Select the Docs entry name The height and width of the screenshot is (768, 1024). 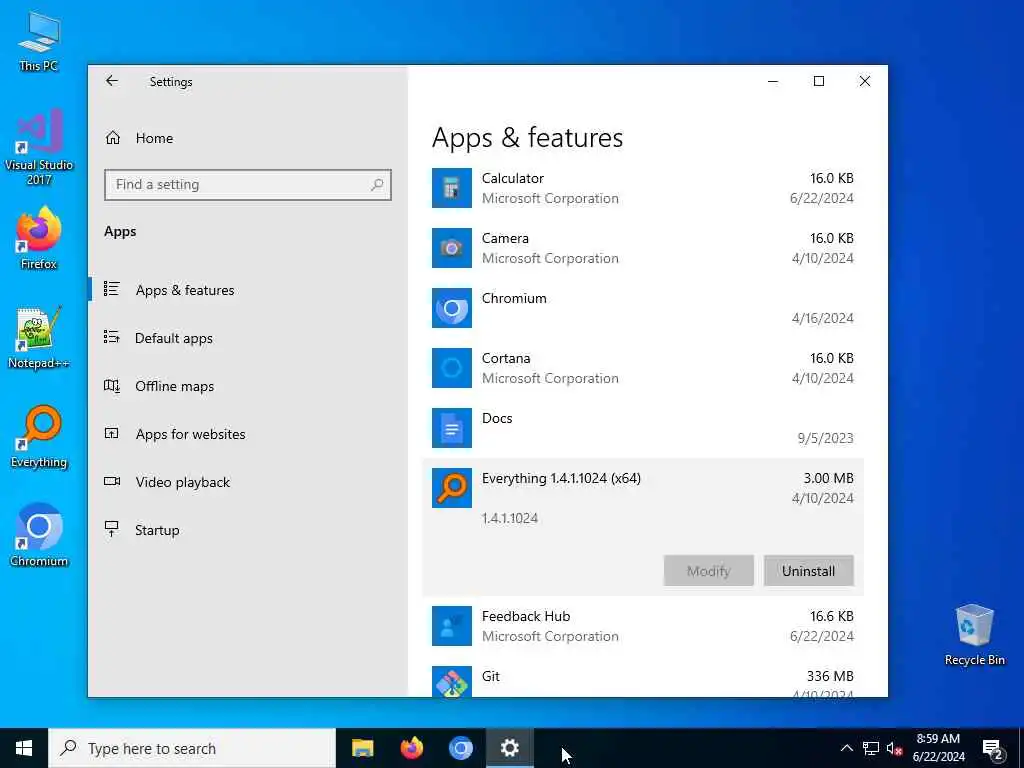click(497, 419)
